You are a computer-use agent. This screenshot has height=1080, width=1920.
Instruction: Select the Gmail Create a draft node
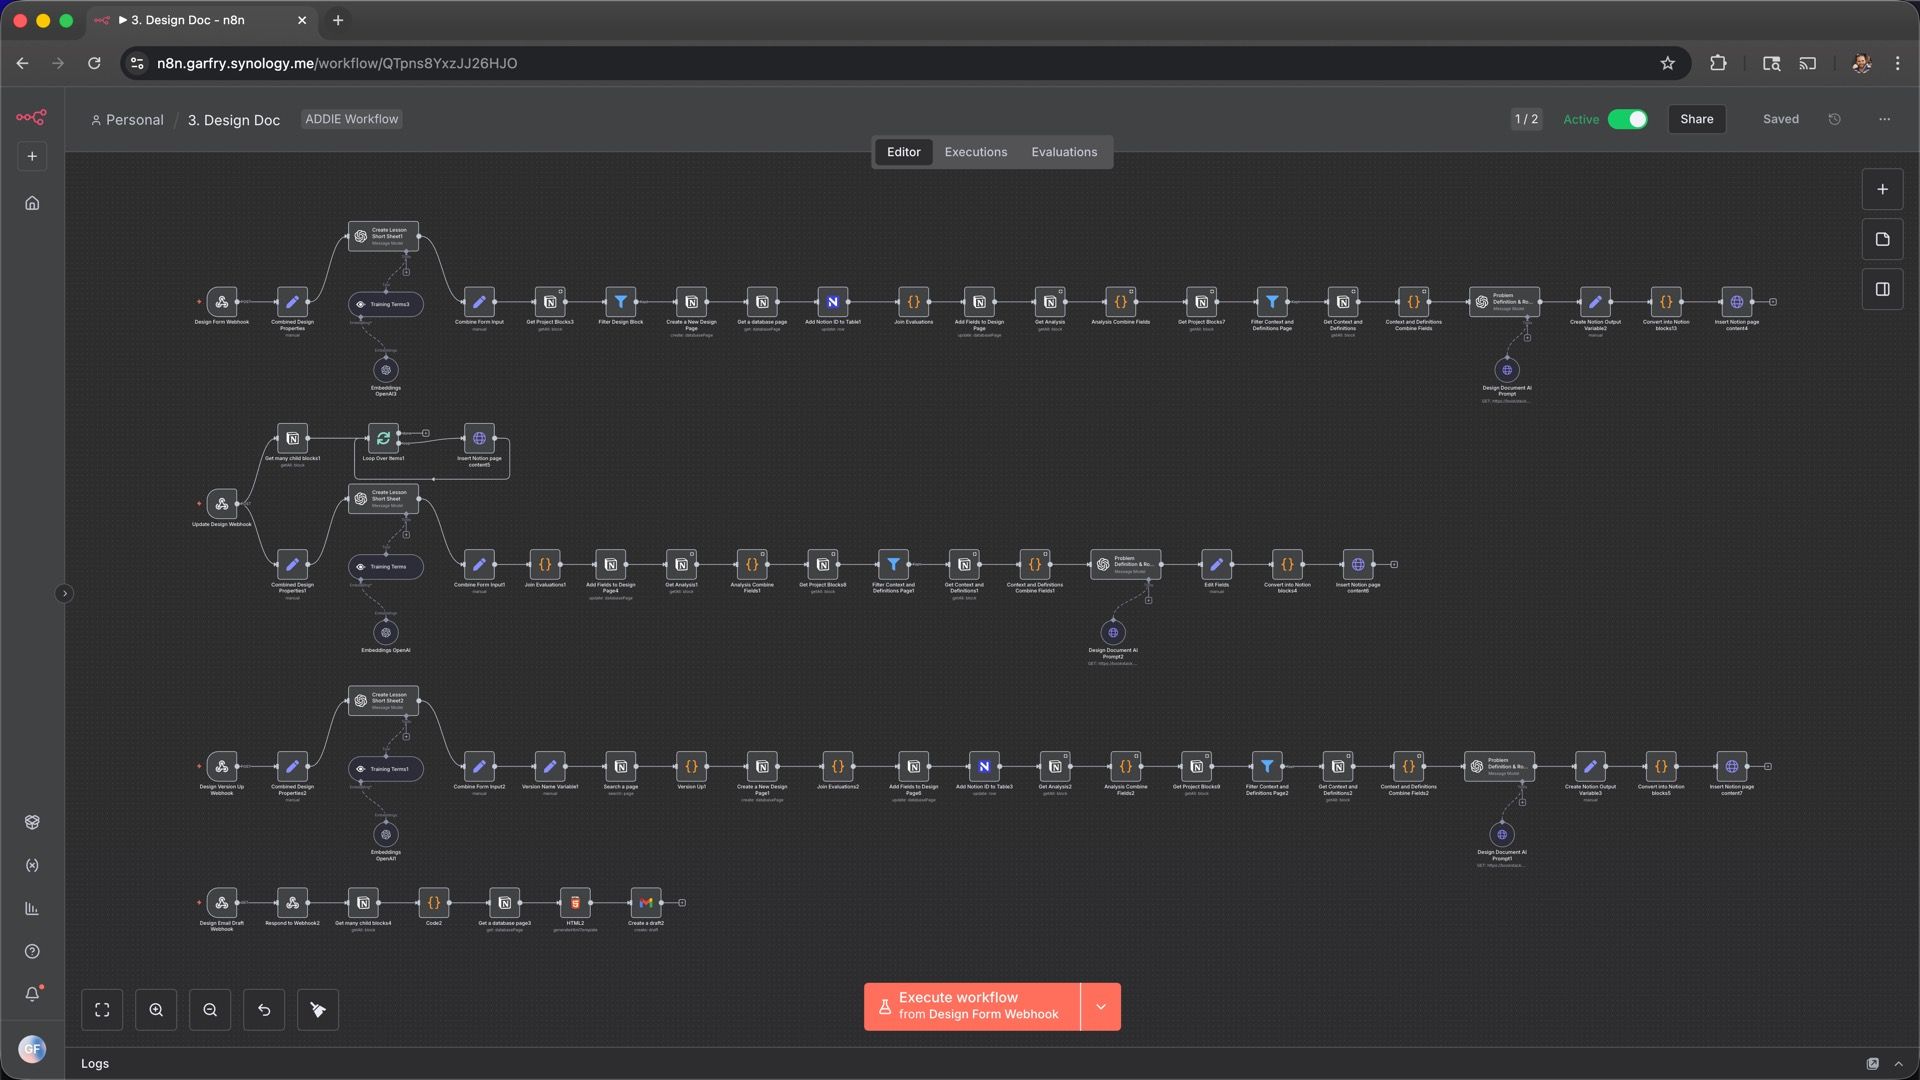(x=646, y=903)
